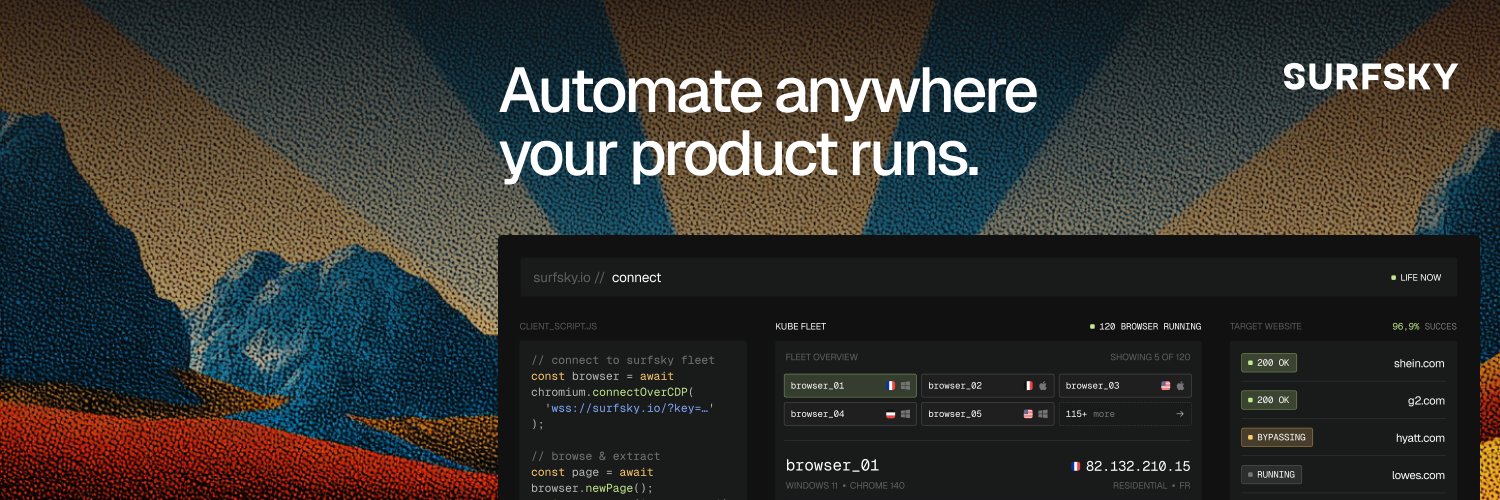
Task: Open the shein.com target website
Action: point(1419,363)
